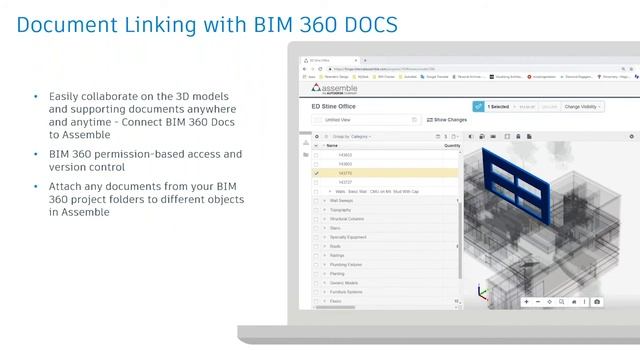
Task: Open select-all dropdown in Name header
Action: point(316,146)
